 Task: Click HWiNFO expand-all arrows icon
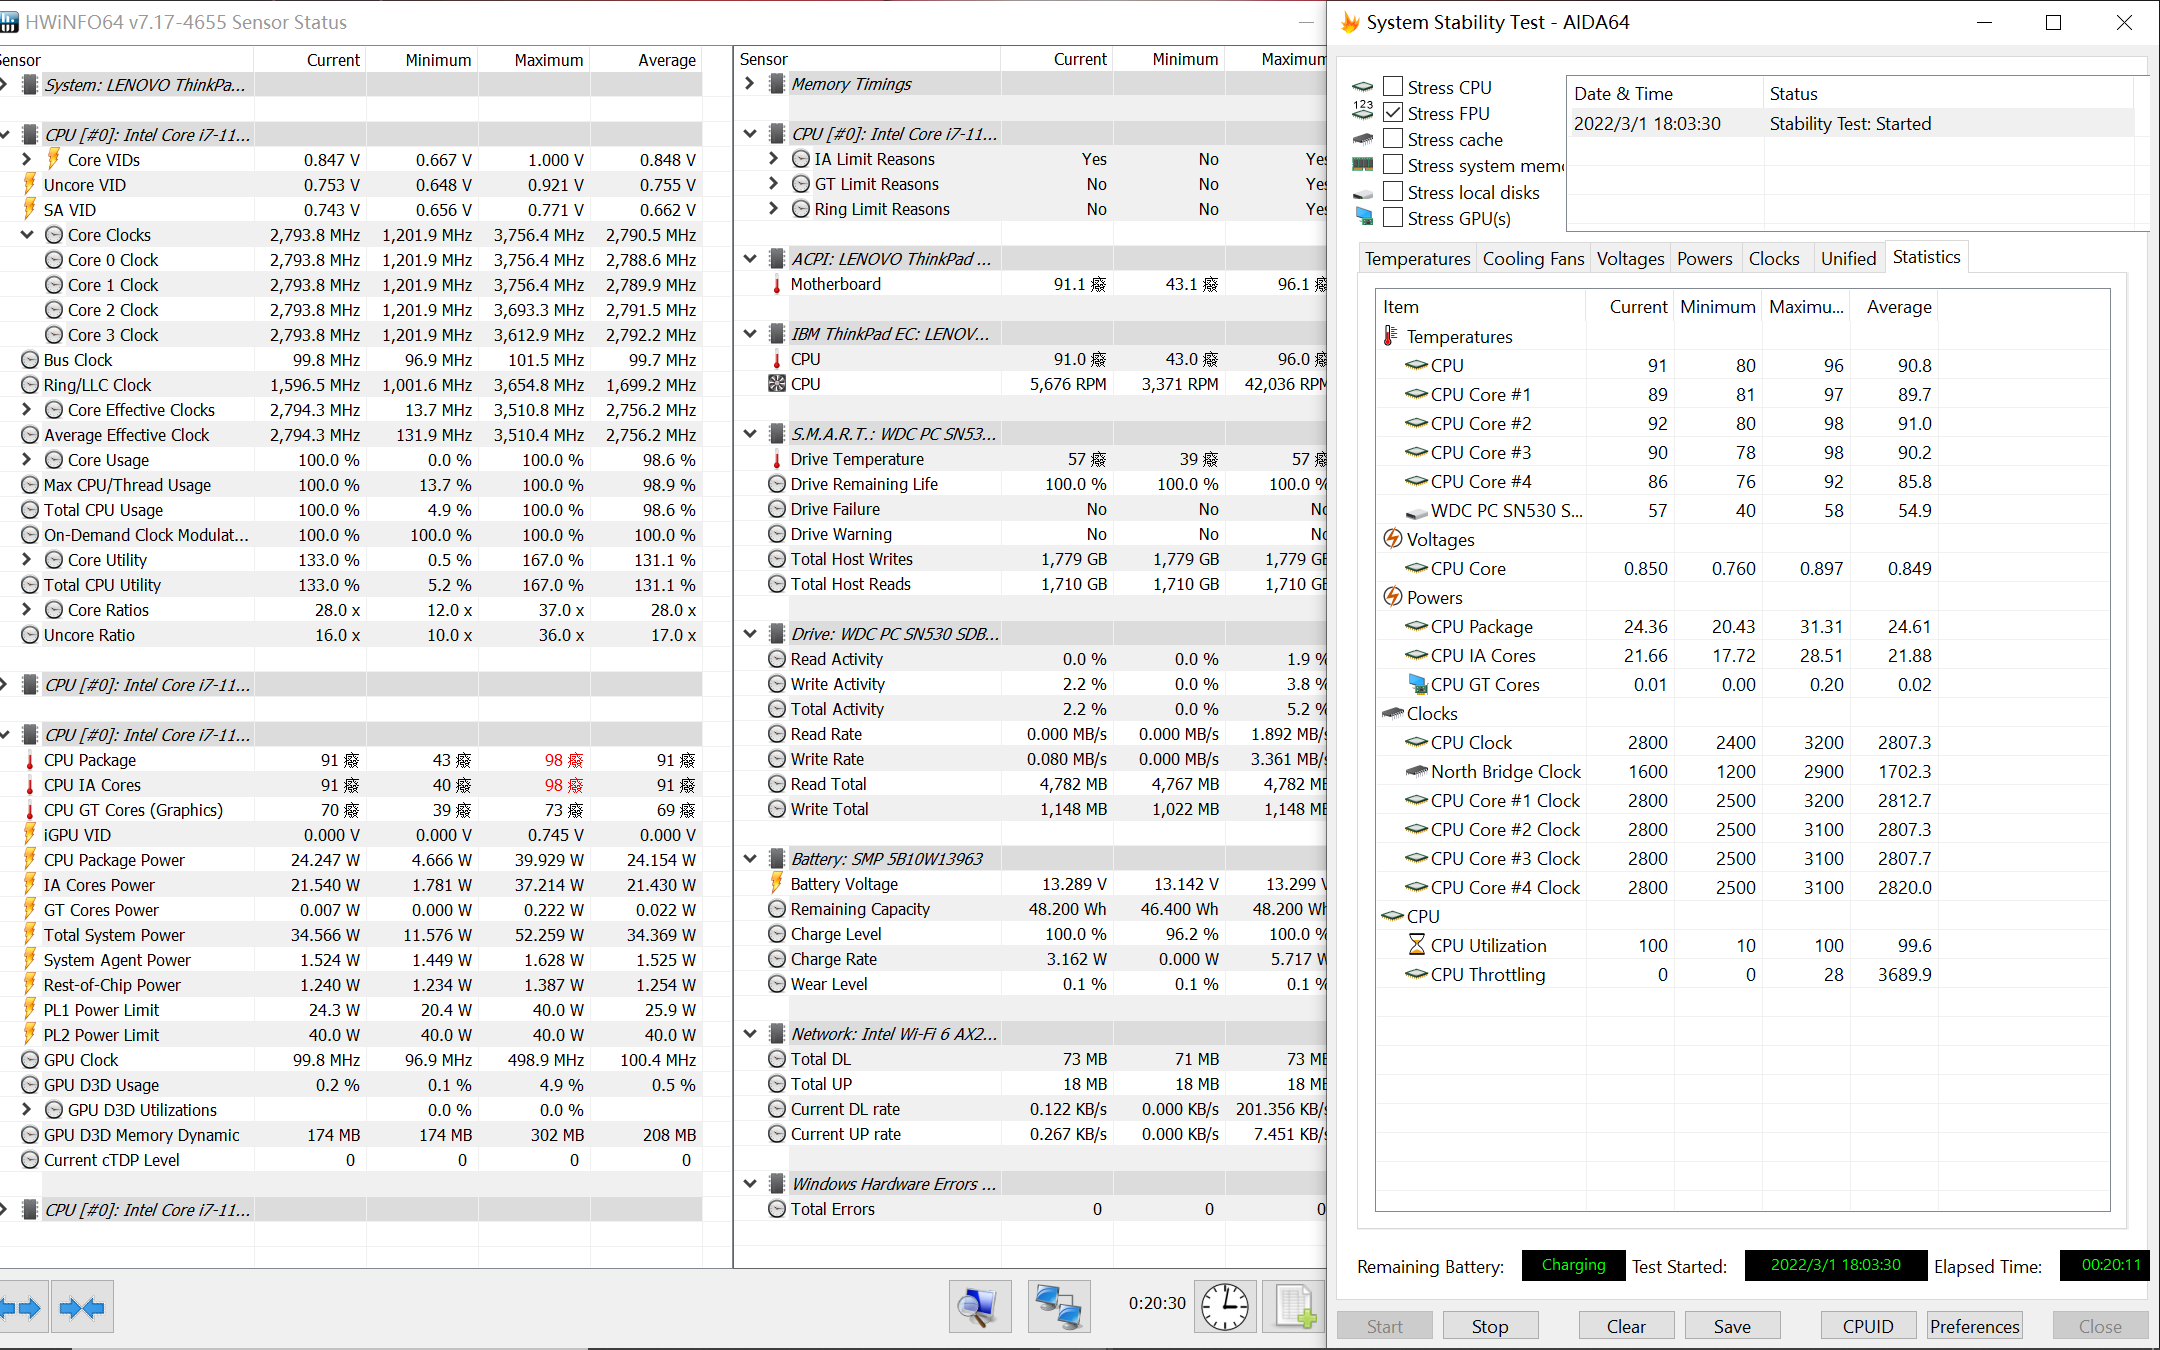[x=21, y=1307]
